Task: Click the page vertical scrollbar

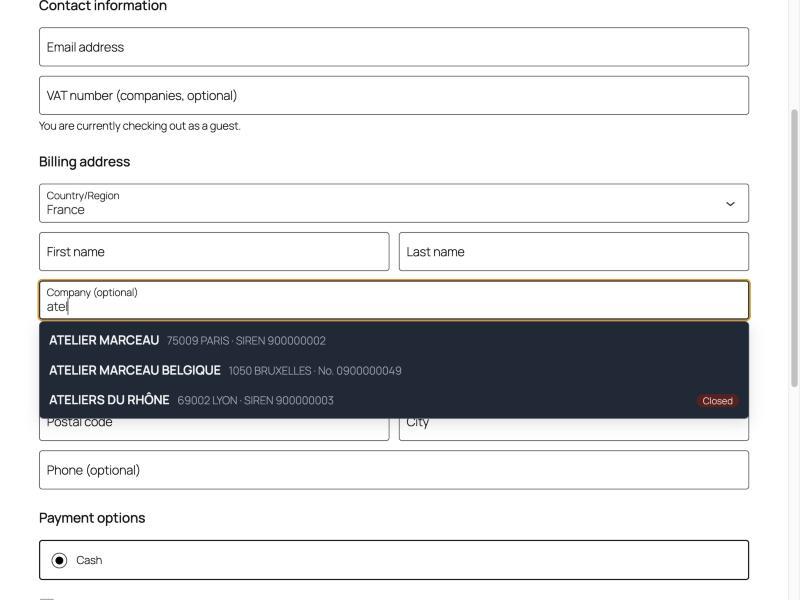Action: pos(794,248)
